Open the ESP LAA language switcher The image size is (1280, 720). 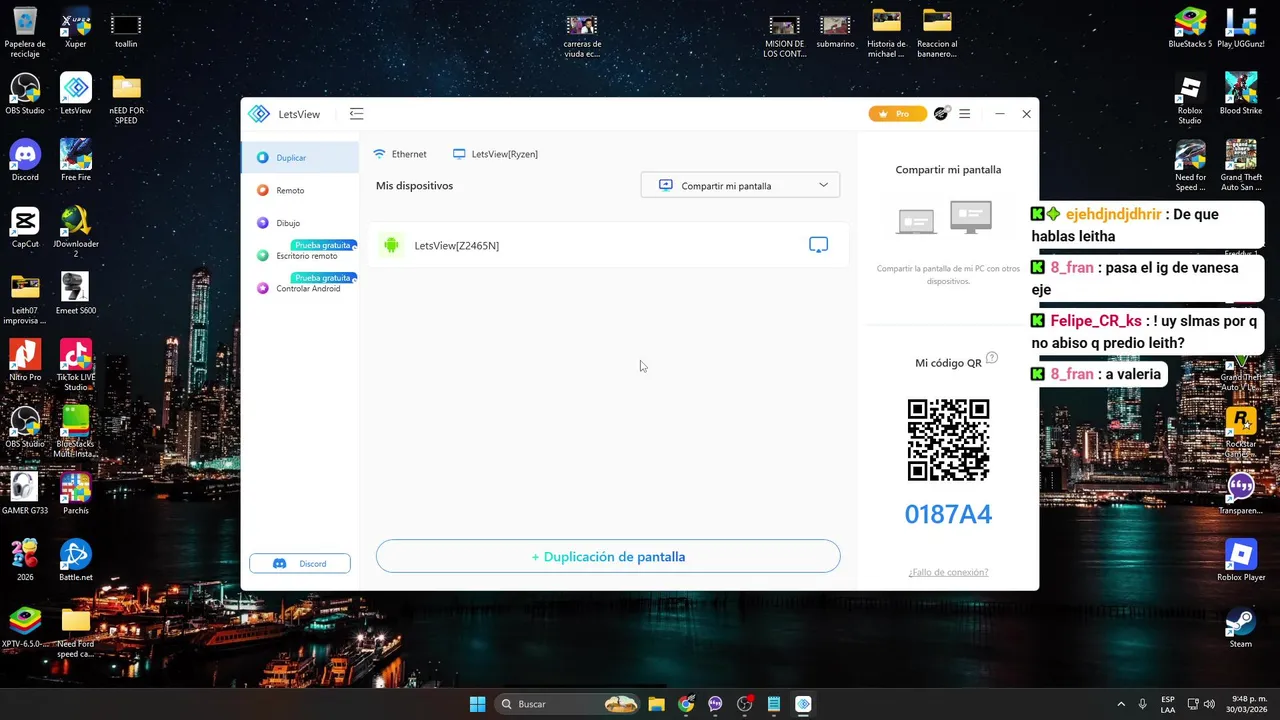click(1168, 704)
